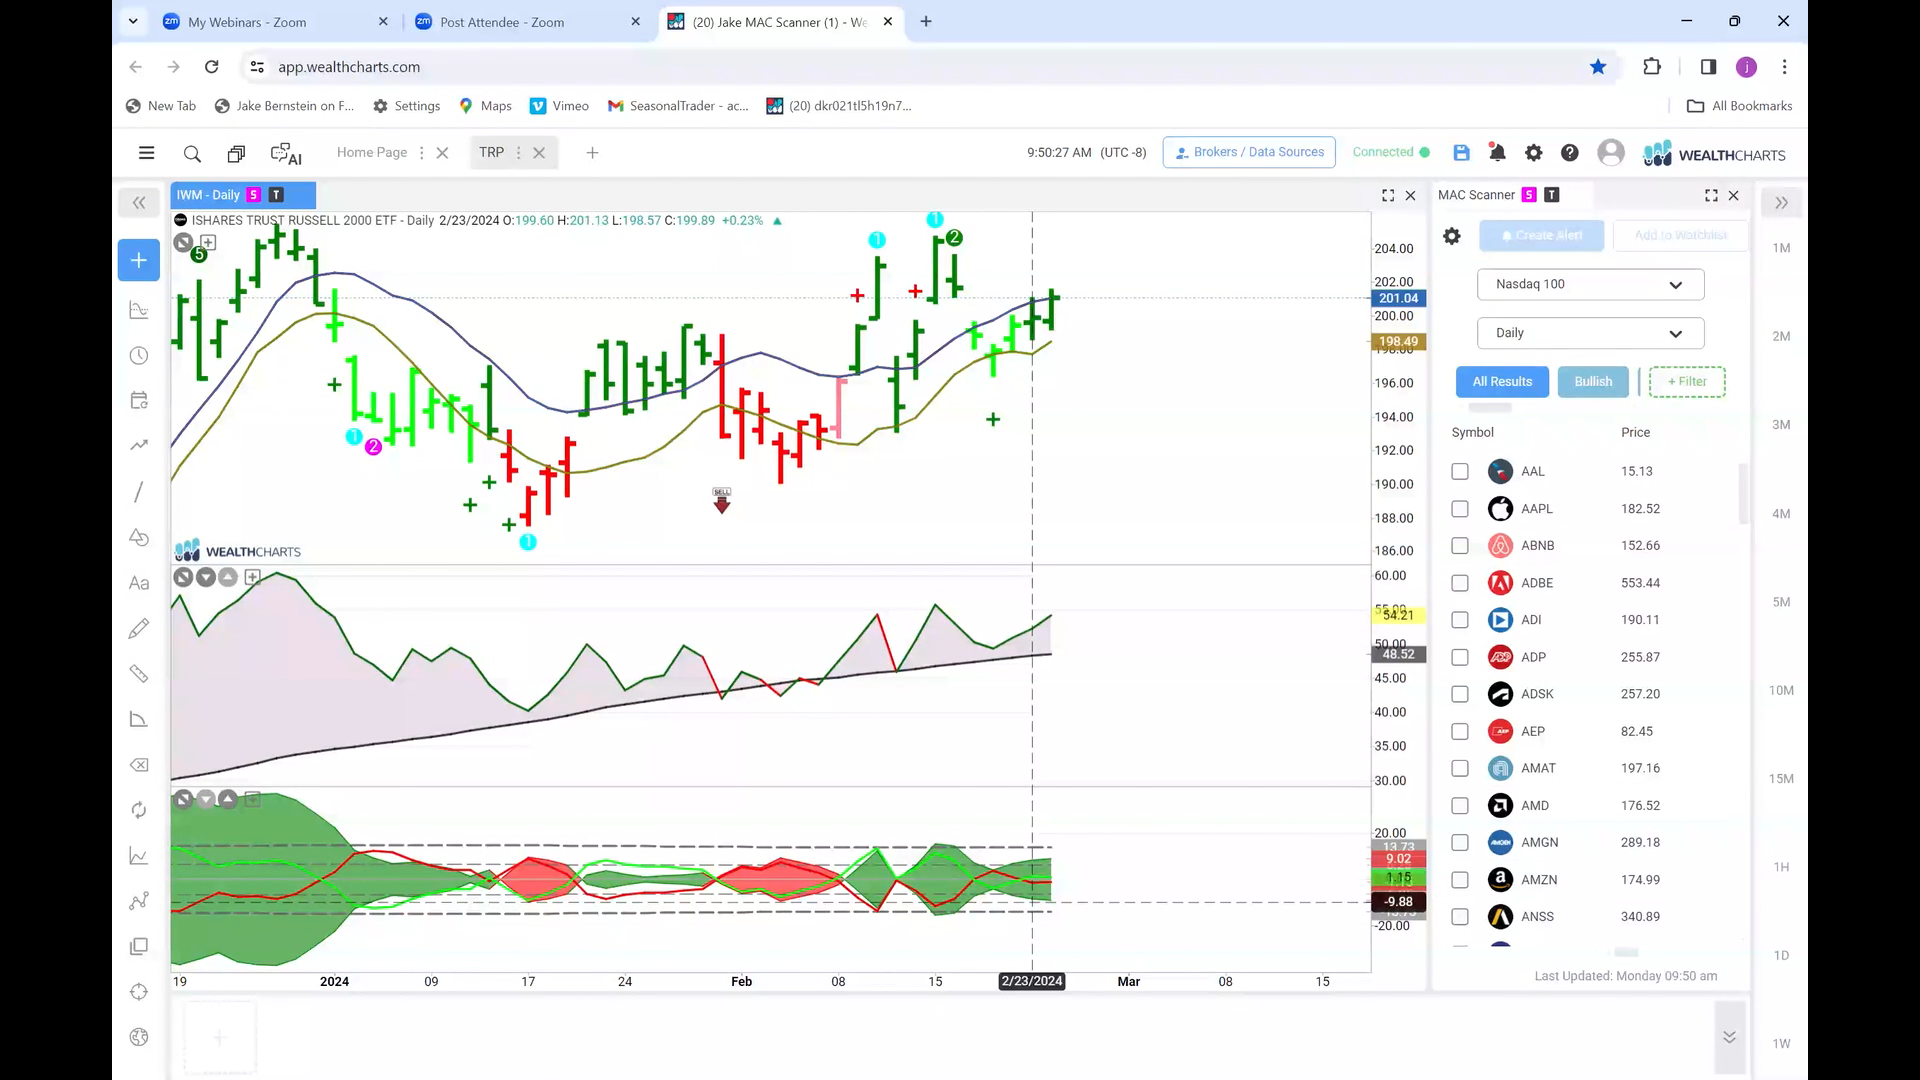The height and width of the screenshot is (1080, 1920).
Task: Switch to Post Attendee - Zoom browser tab
Action: click(x=529, y=22)
